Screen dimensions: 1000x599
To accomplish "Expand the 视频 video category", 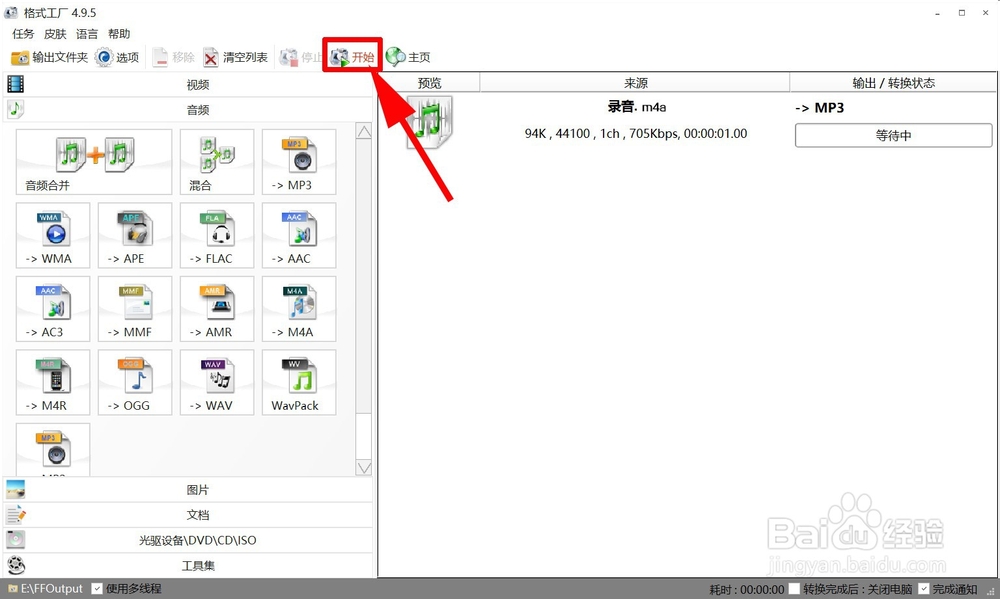I will [189, 84].
